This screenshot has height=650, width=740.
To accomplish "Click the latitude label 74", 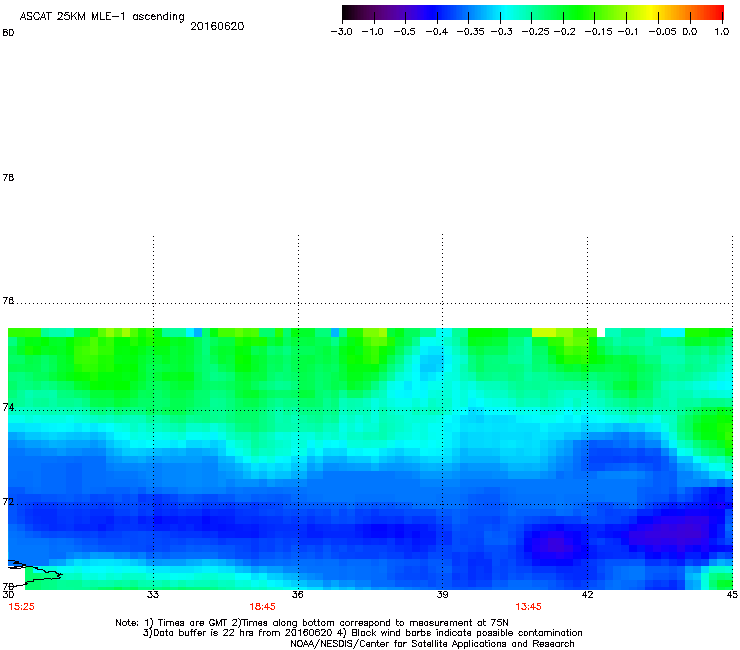I will coord(8,407).
